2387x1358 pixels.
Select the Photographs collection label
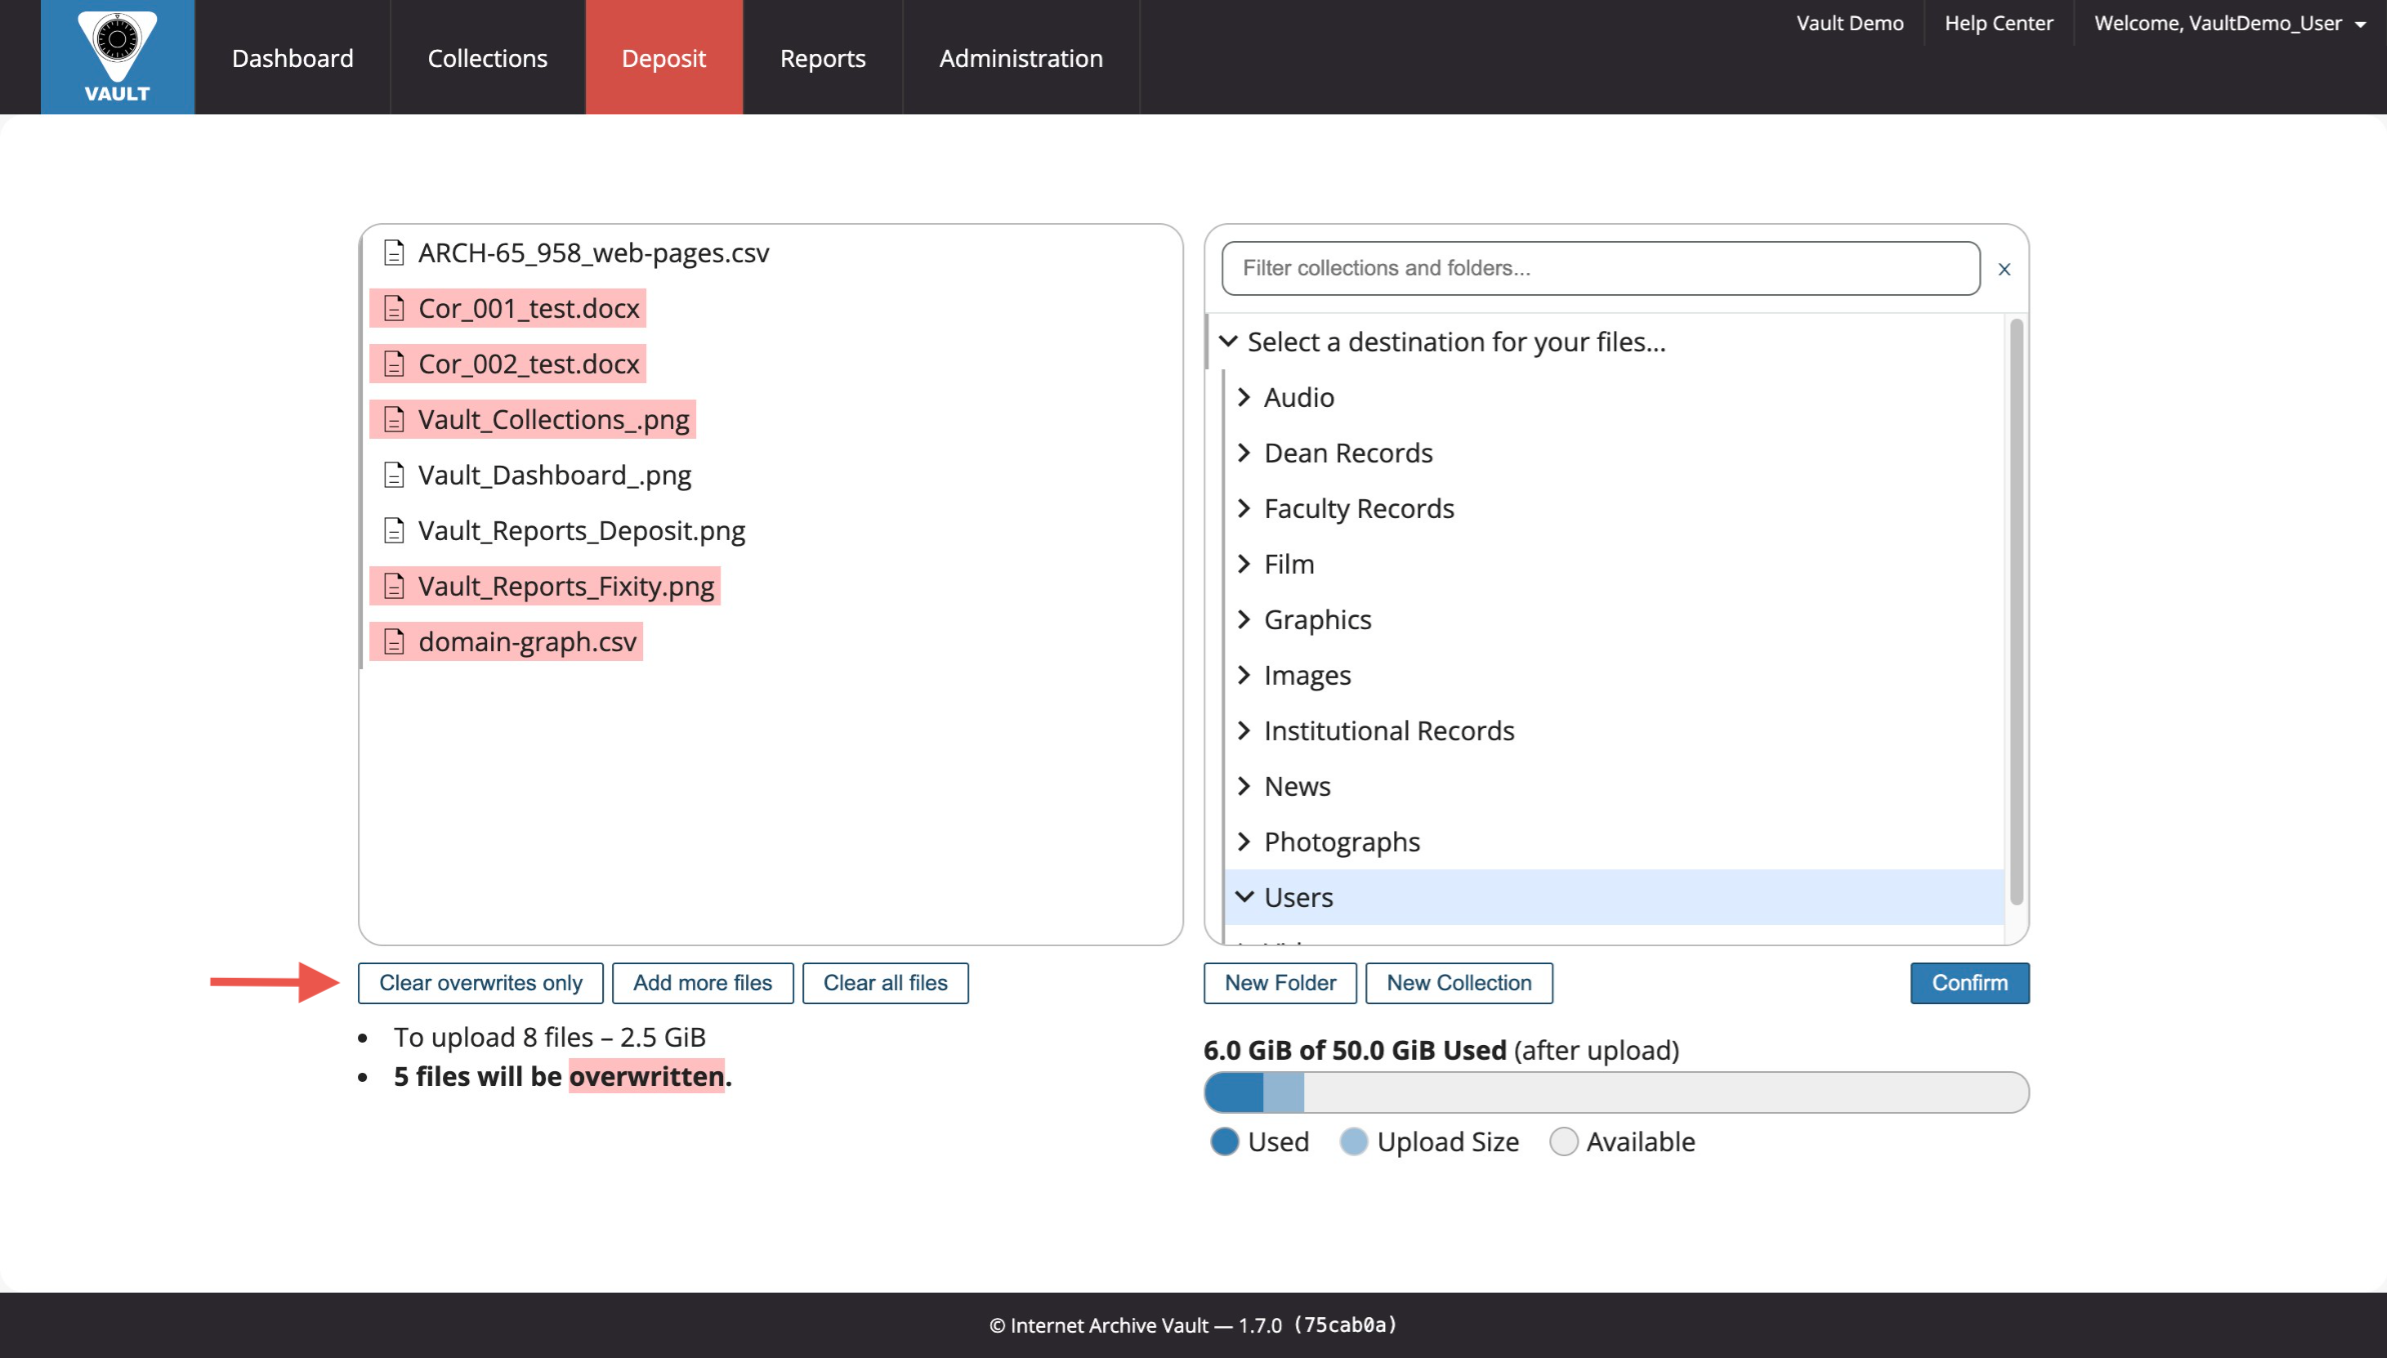pyautogui.click(x=1342, y=841)
